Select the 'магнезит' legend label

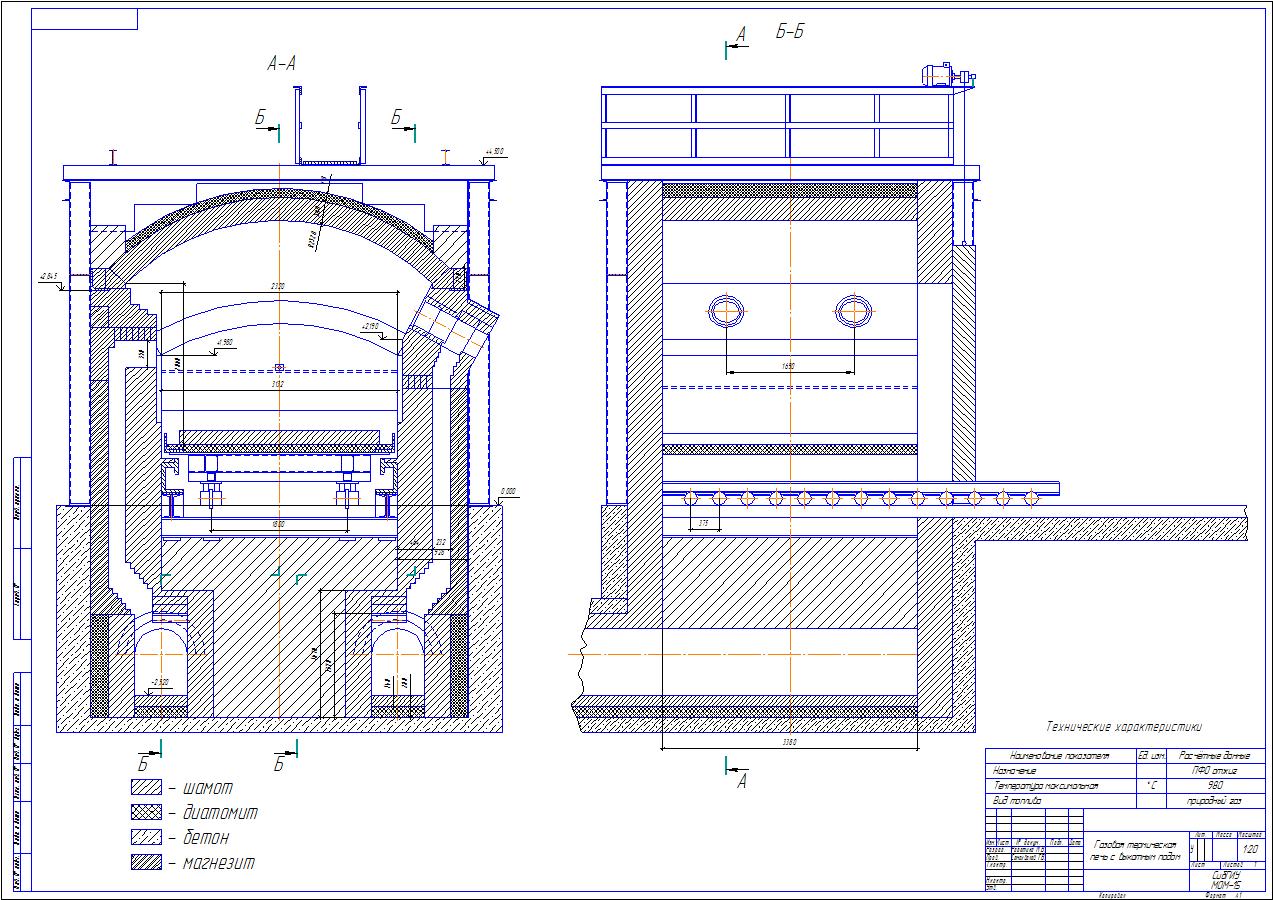coord(218,862)
